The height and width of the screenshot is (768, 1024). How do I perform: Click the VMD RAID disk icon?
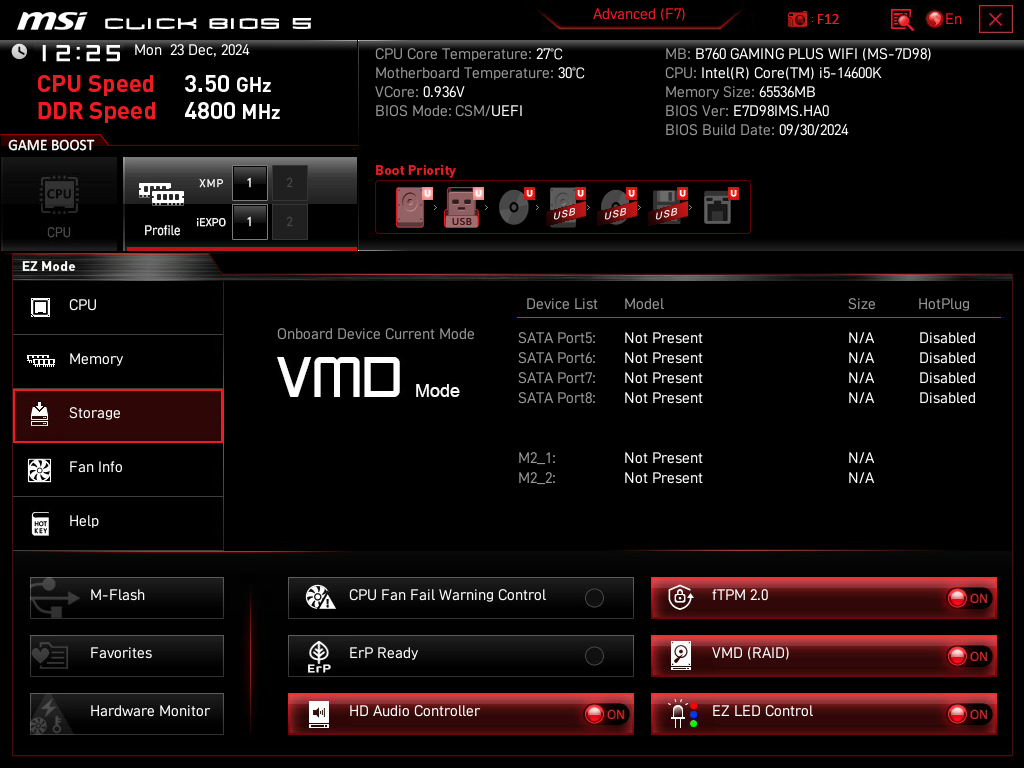[680, 656]
